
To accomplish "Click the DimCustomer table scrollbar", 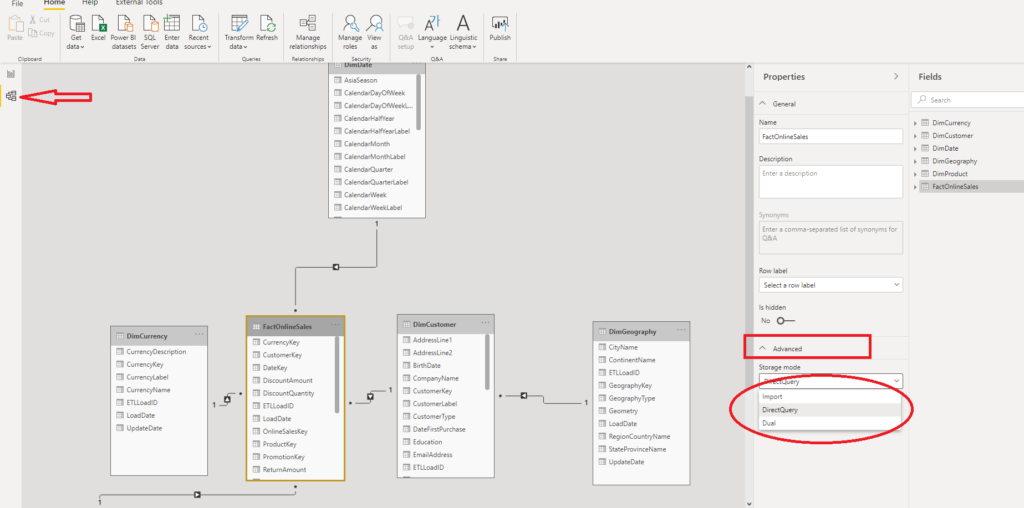I will point(487,362).
